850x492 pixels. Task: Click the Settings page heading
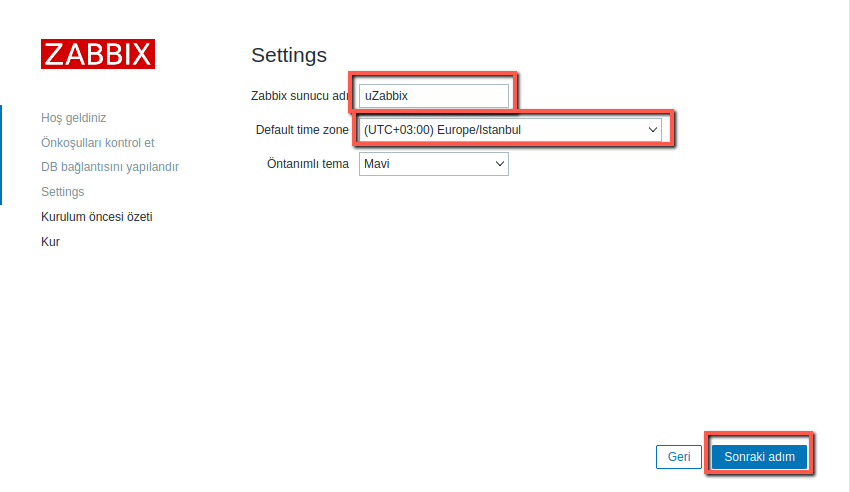tap(289, 54)
